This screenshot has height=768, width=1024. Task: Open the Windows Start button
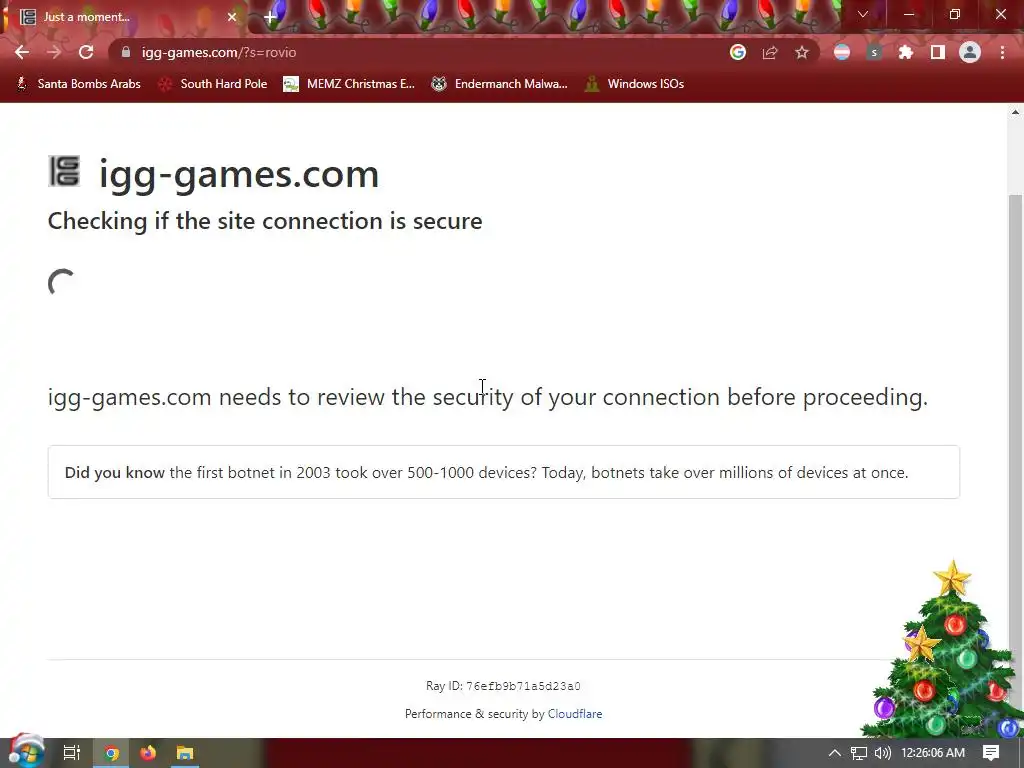(26, 752)
